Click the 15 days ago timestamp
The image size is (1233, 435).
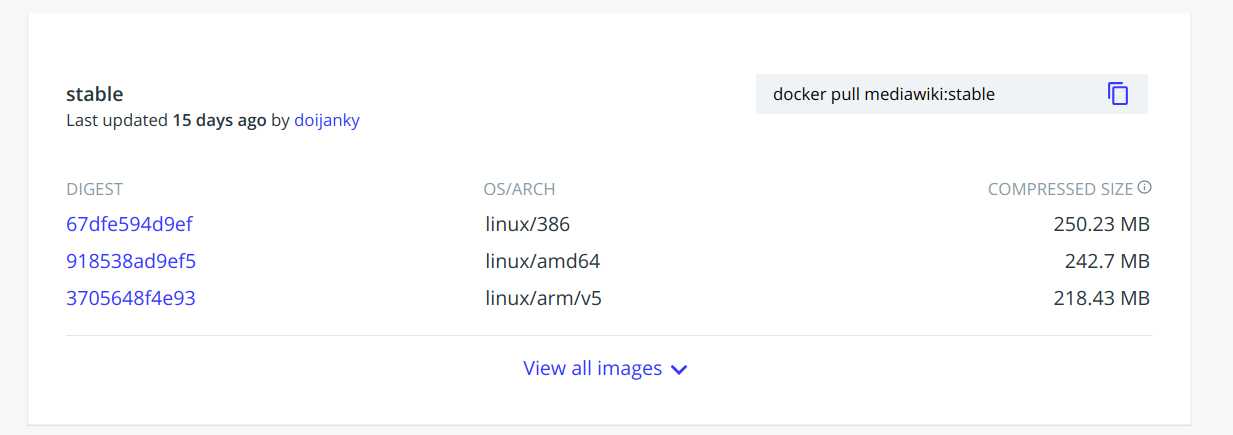[x=219, y=120]
